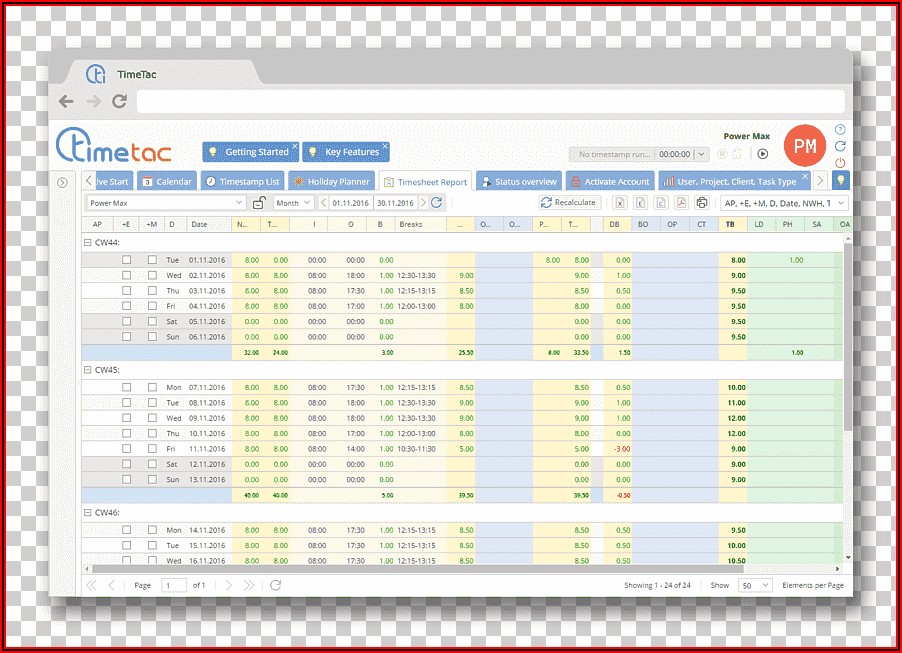The image size is (902, 653).
Task: Click the red power logout icon
Action: (840, 162)
